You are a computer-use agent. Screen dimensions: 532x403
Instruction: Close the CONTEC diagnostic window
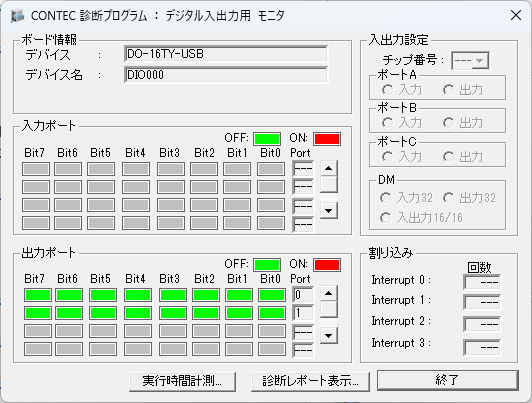coord(516,15)
